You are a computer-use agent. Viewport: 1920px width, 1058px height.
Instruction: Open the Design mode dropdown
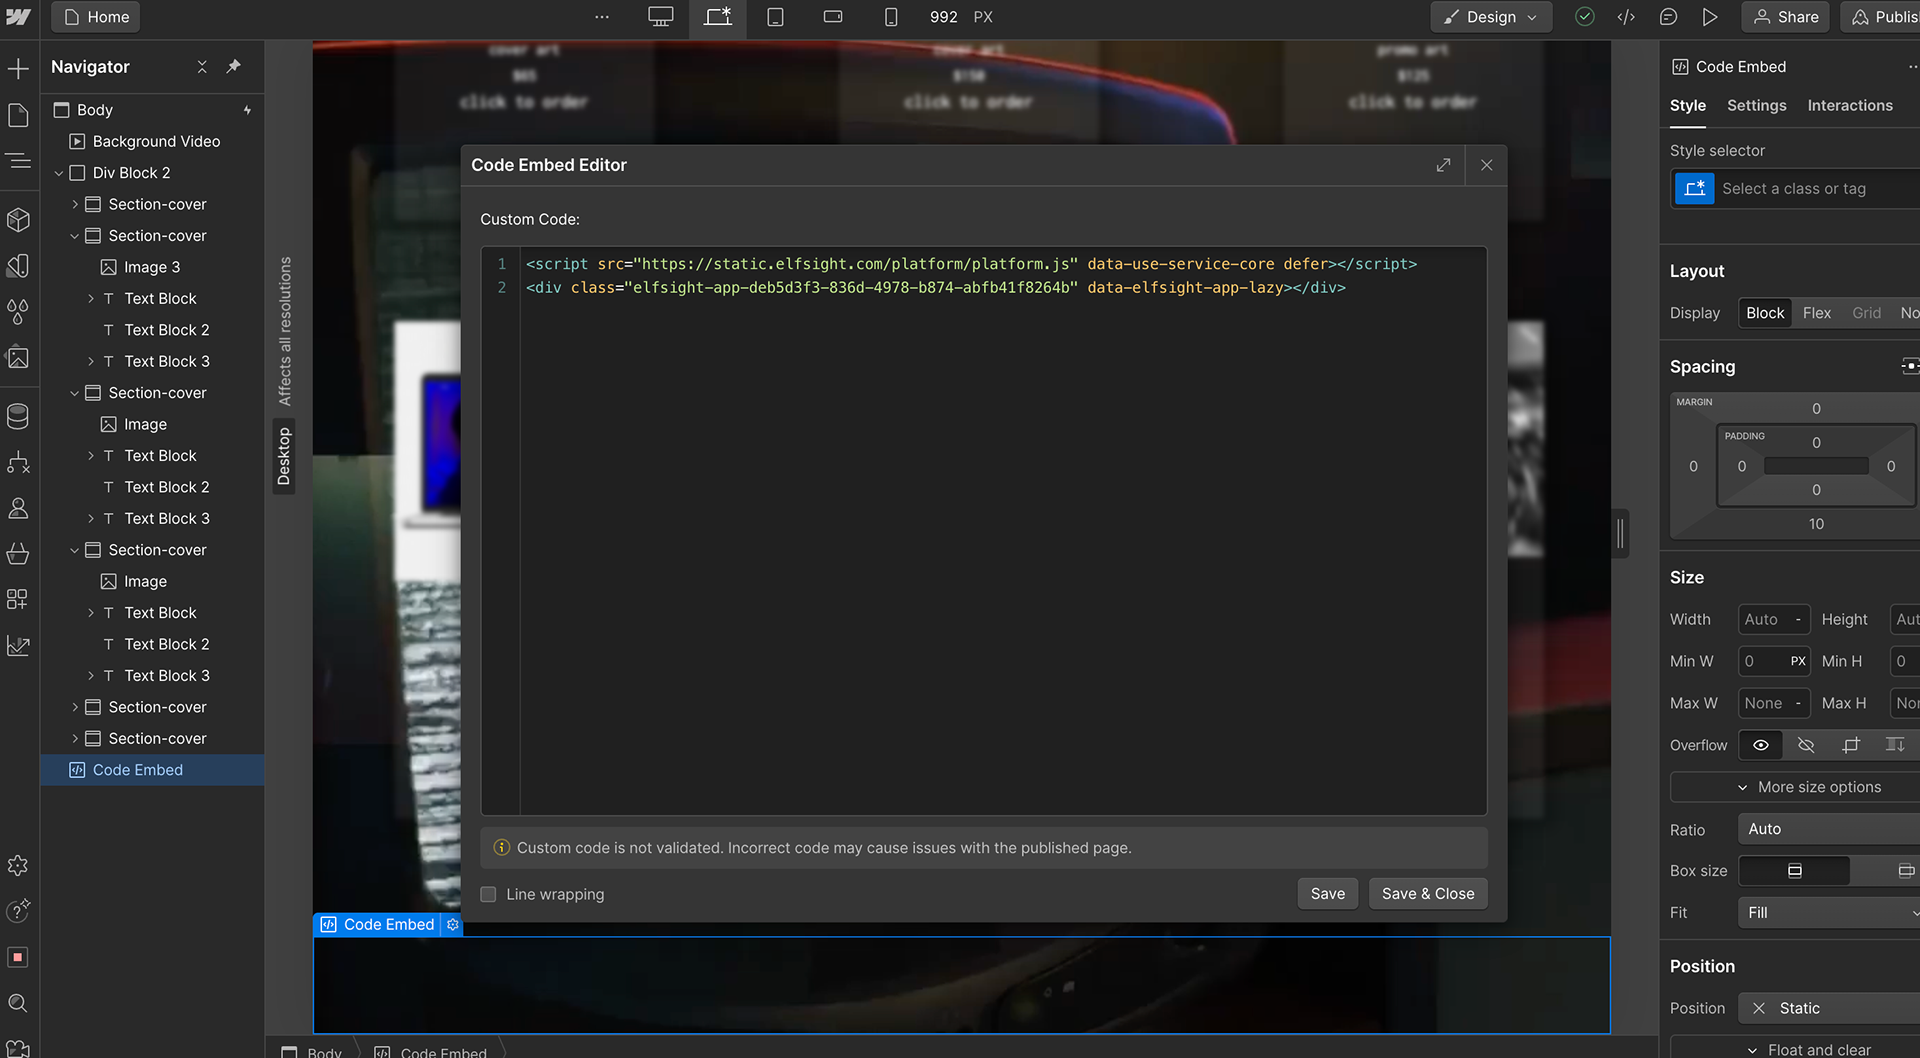[x=1491, y=17]
